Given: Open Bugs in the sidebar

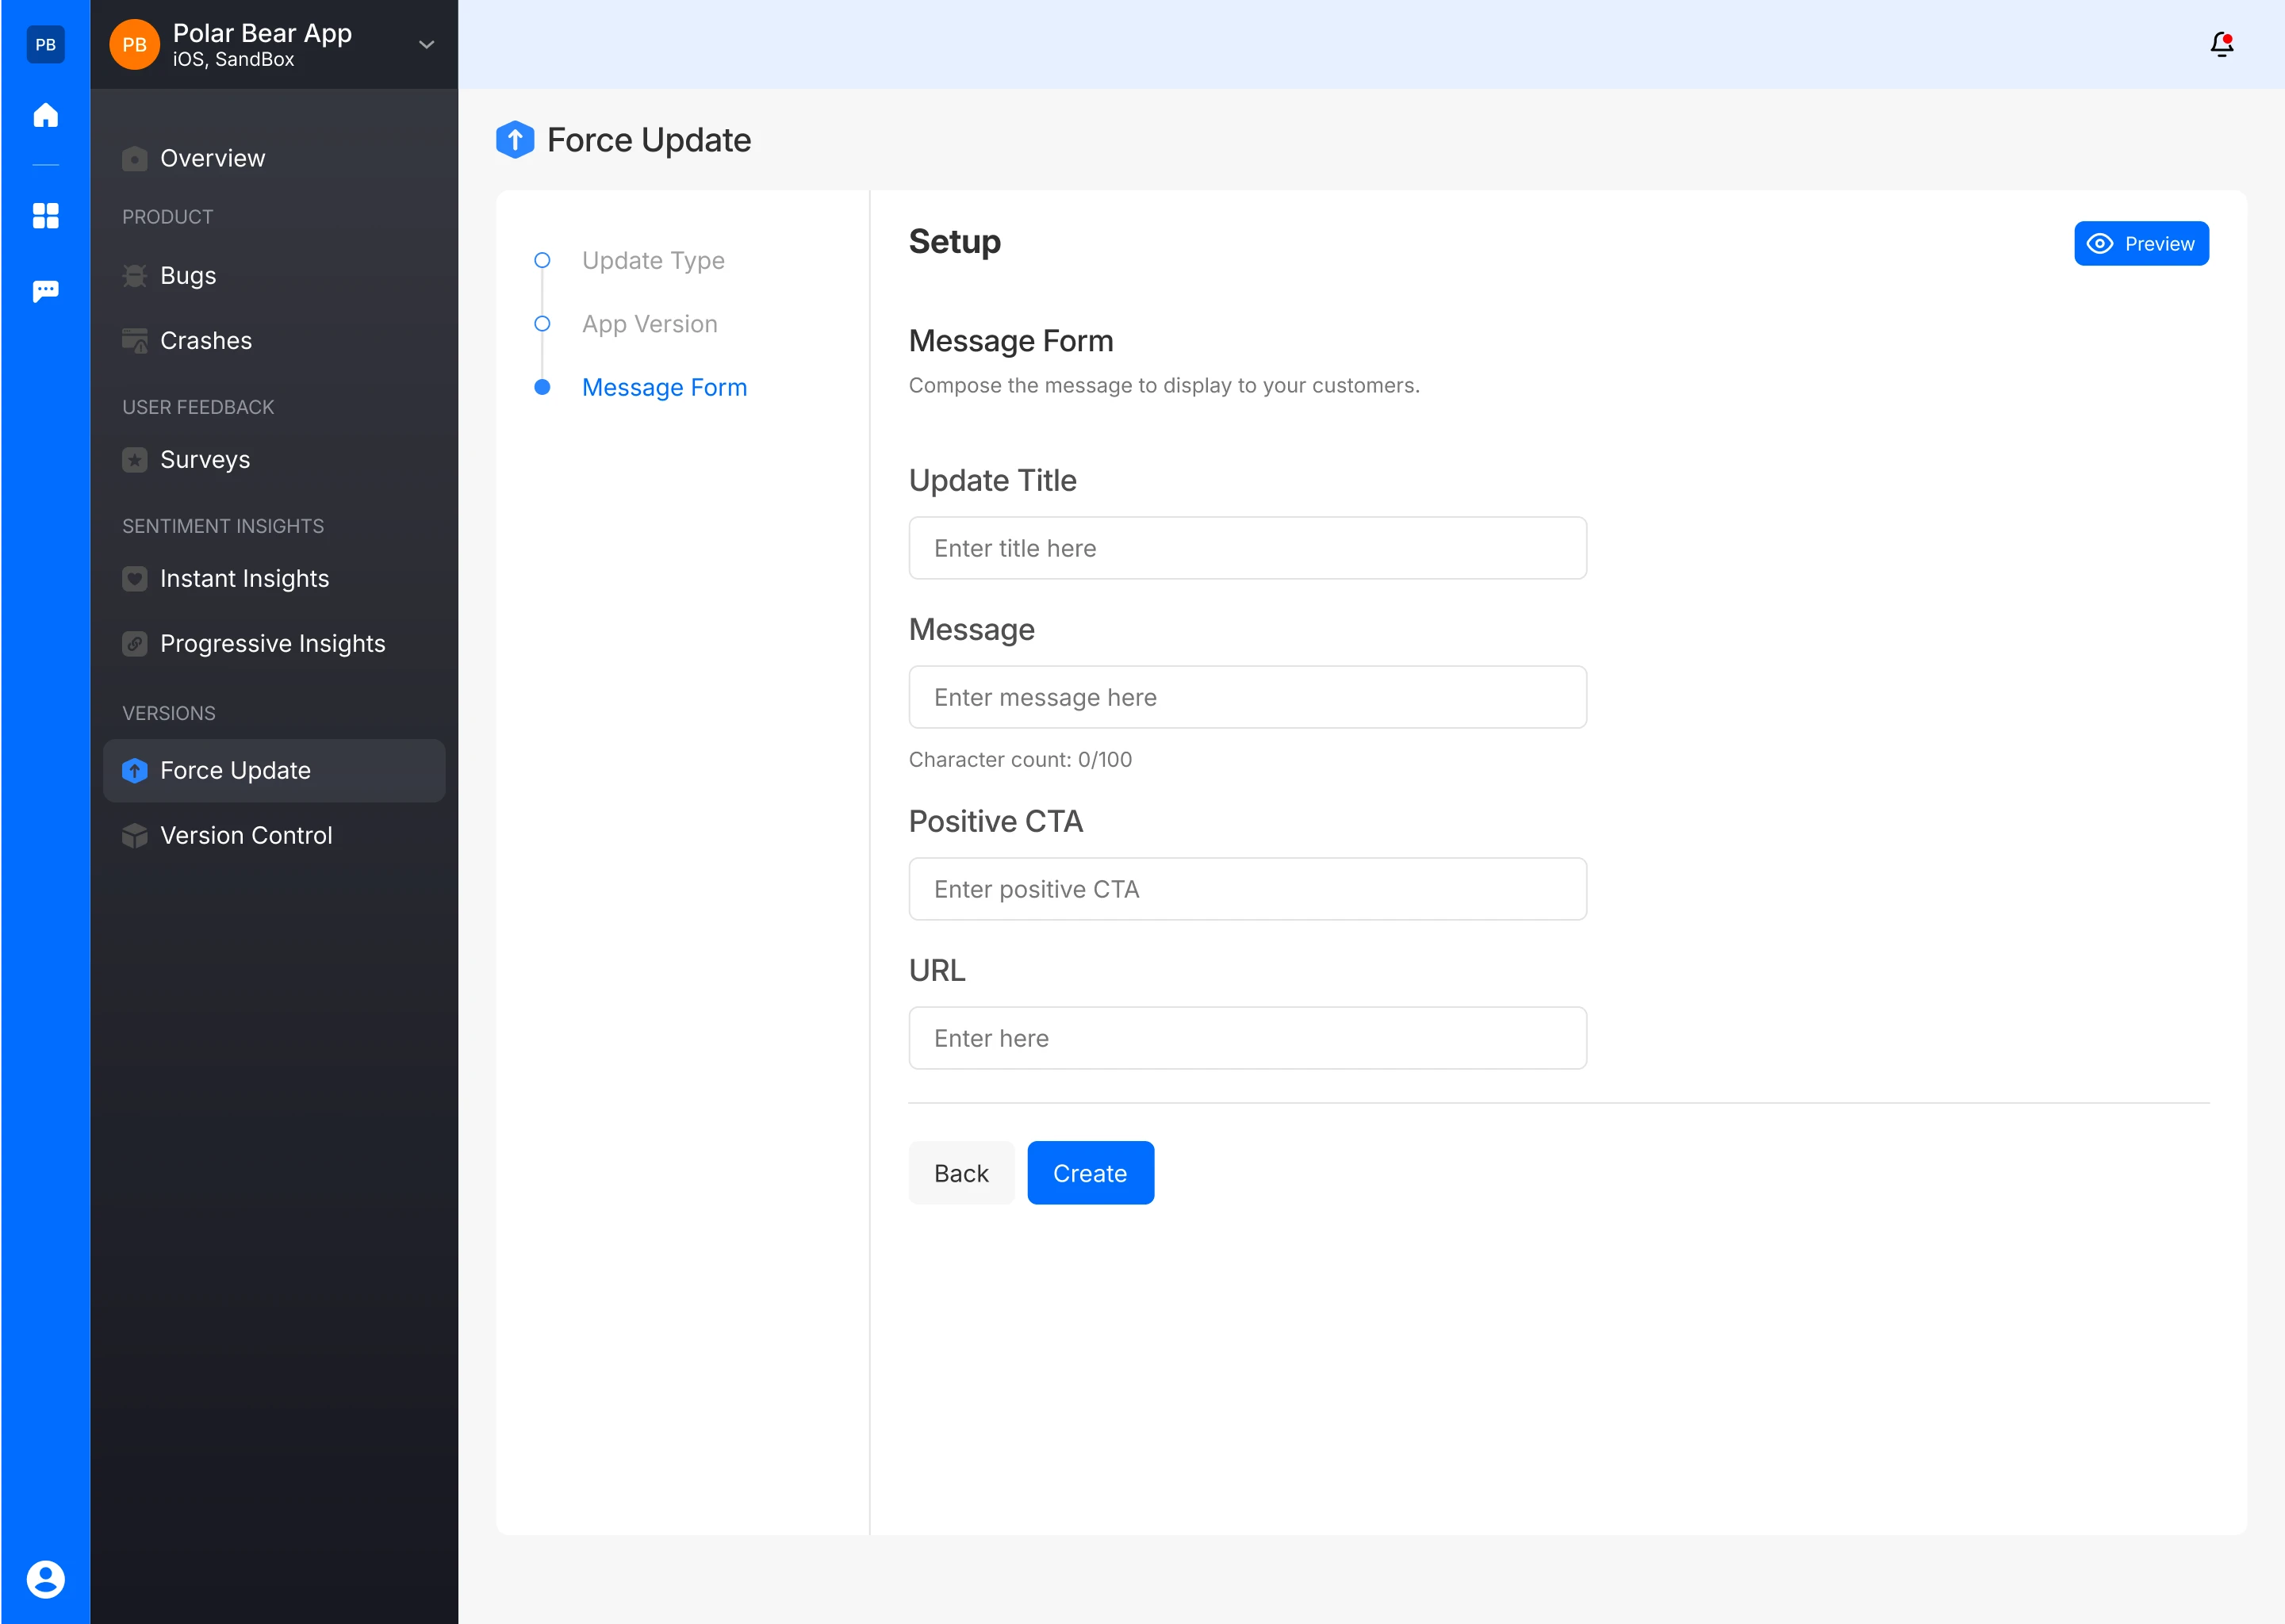Looking at the screenshot, I should click(188, 275).
